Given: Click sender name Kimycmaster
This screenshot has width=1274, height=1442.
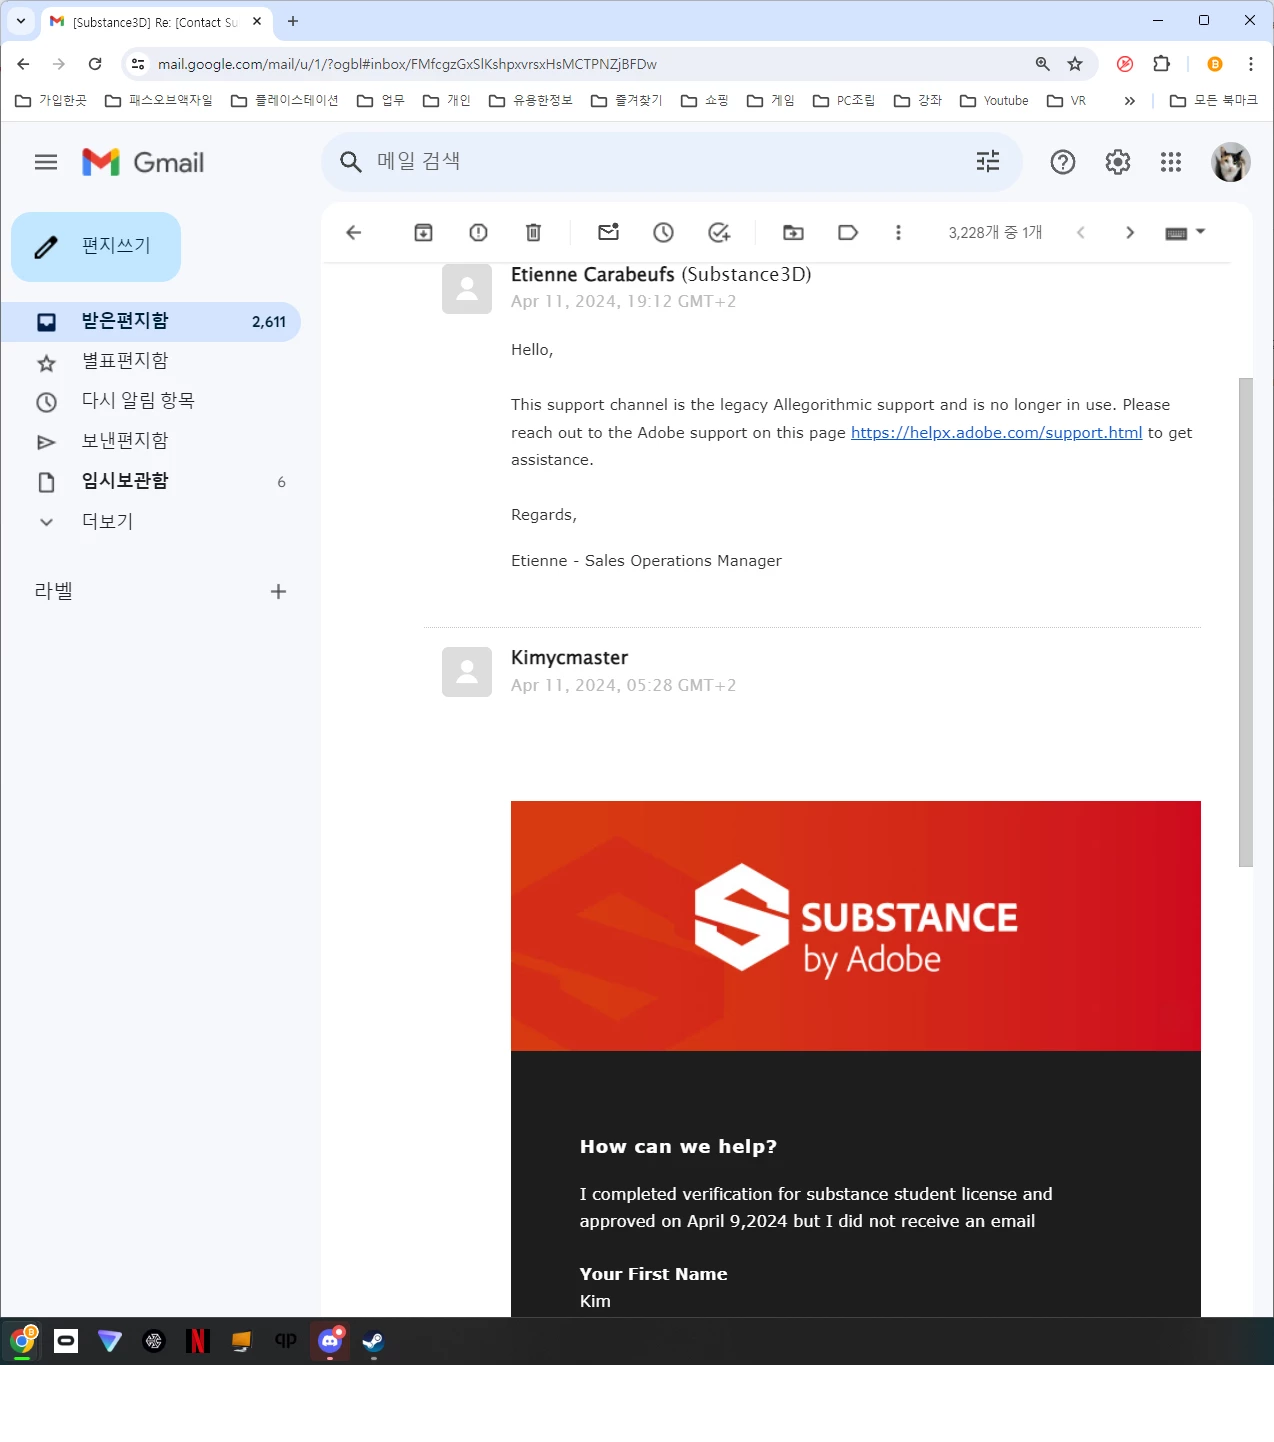Looking at the screenshot, I should (569, 658).
